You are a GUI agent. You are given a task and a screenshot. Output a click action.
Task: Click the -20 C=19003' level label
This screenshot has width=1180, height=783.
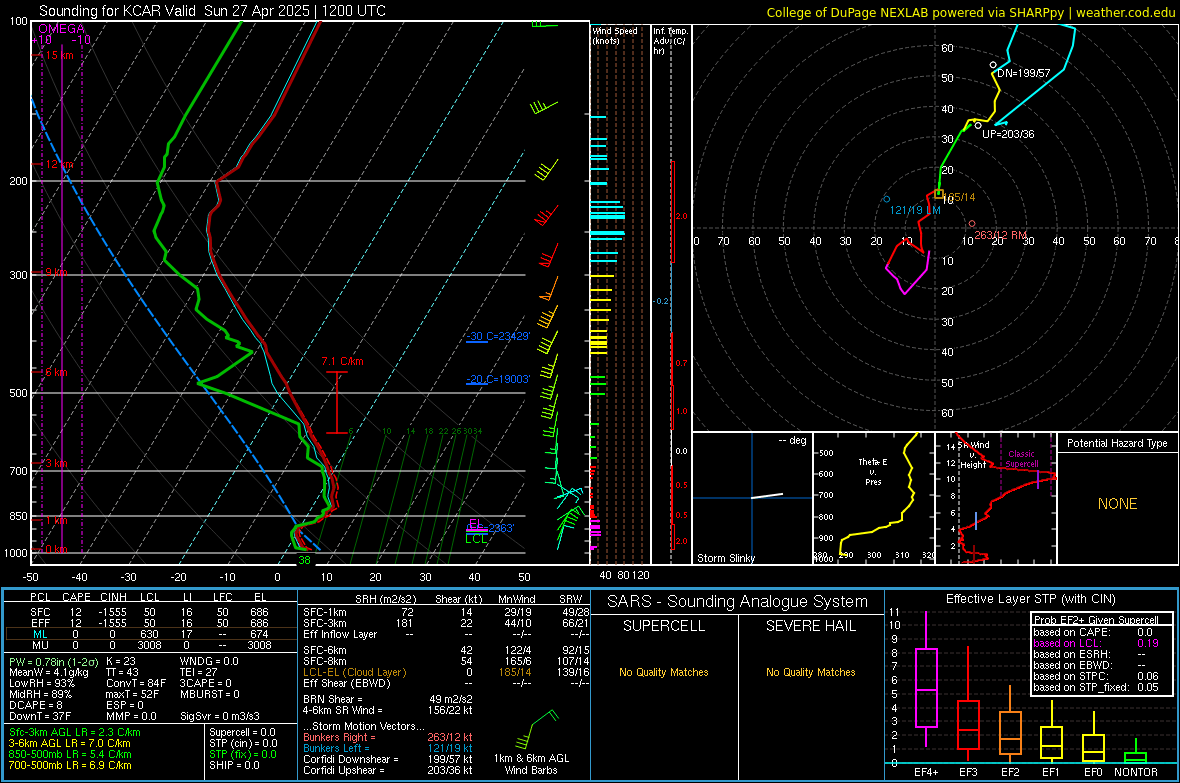(x=497, y=379)
